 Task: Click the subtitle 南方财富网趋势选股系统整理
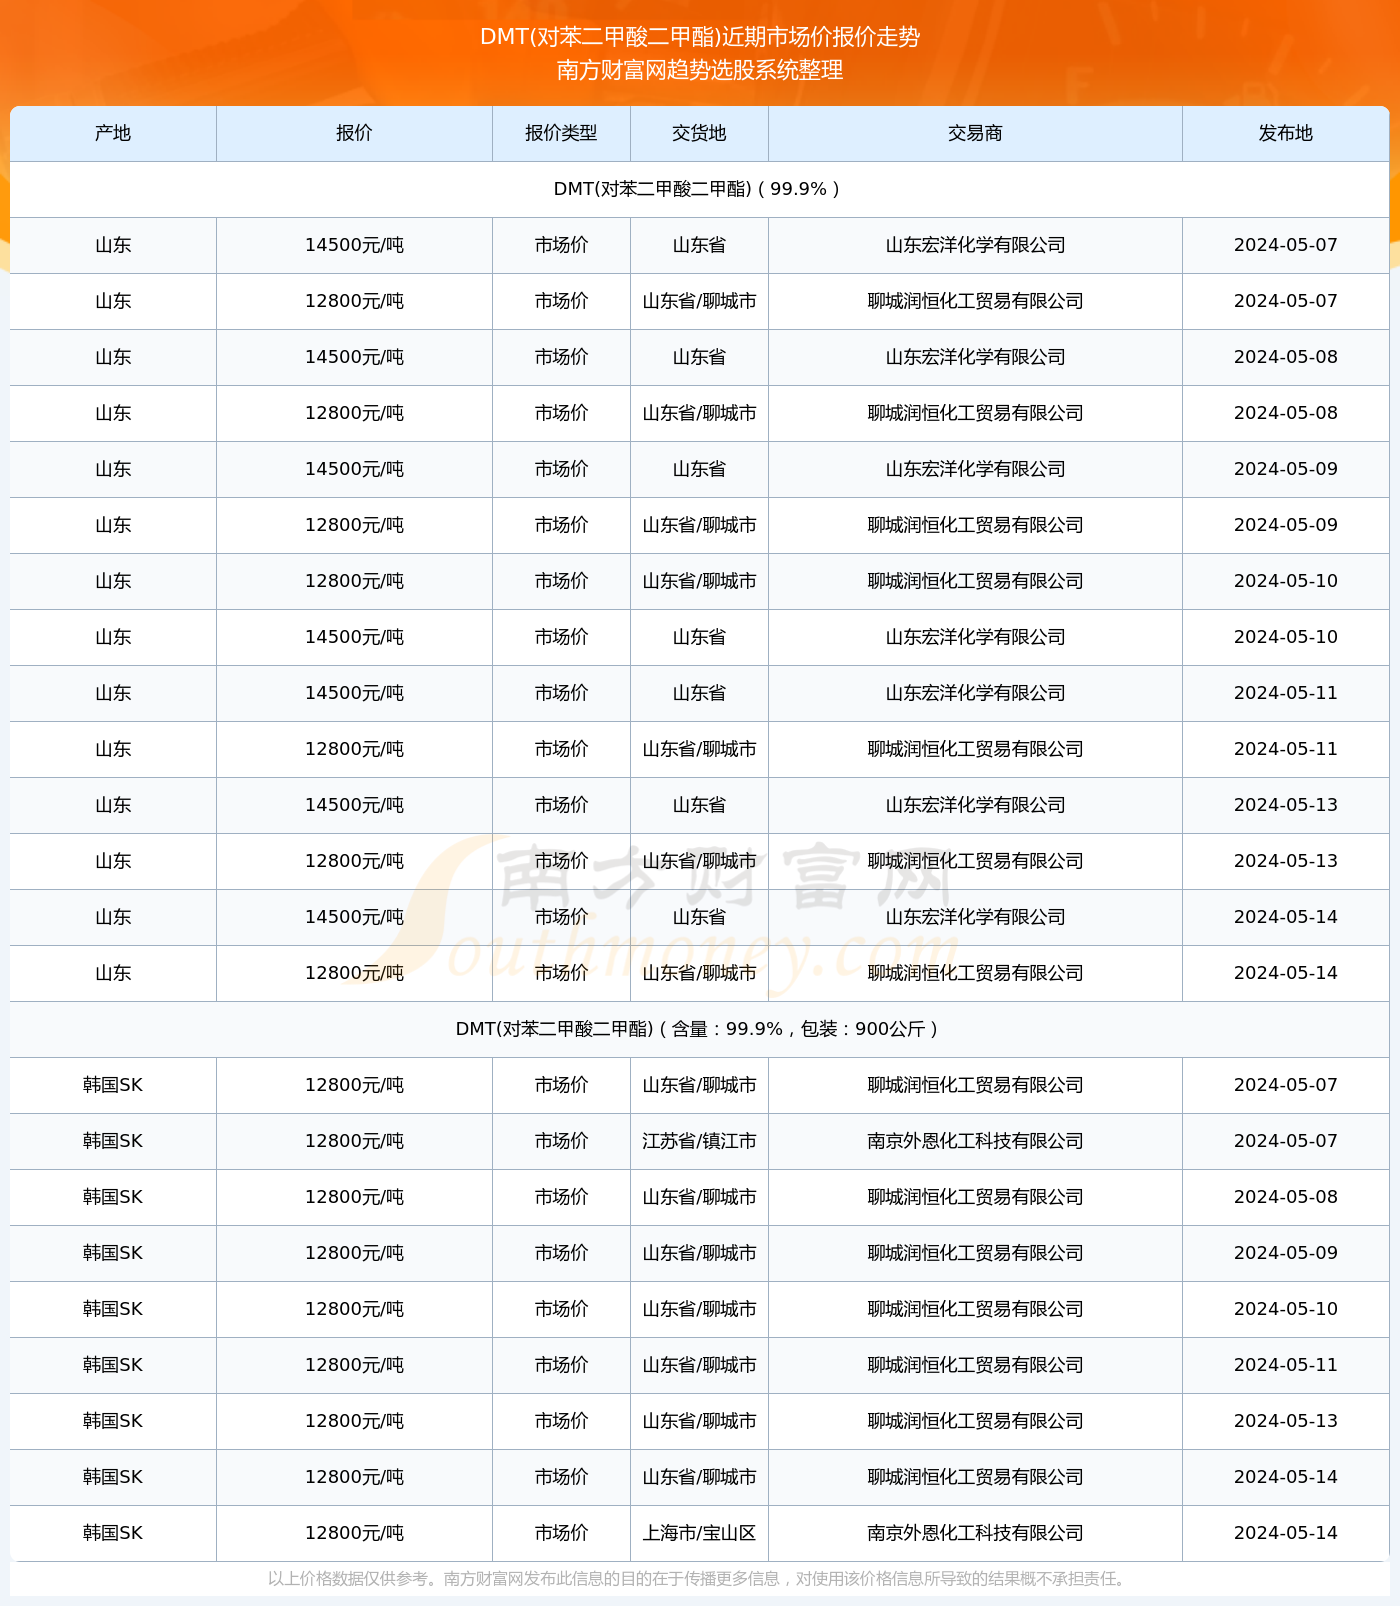pyautogui.click(x=700, y=70)
